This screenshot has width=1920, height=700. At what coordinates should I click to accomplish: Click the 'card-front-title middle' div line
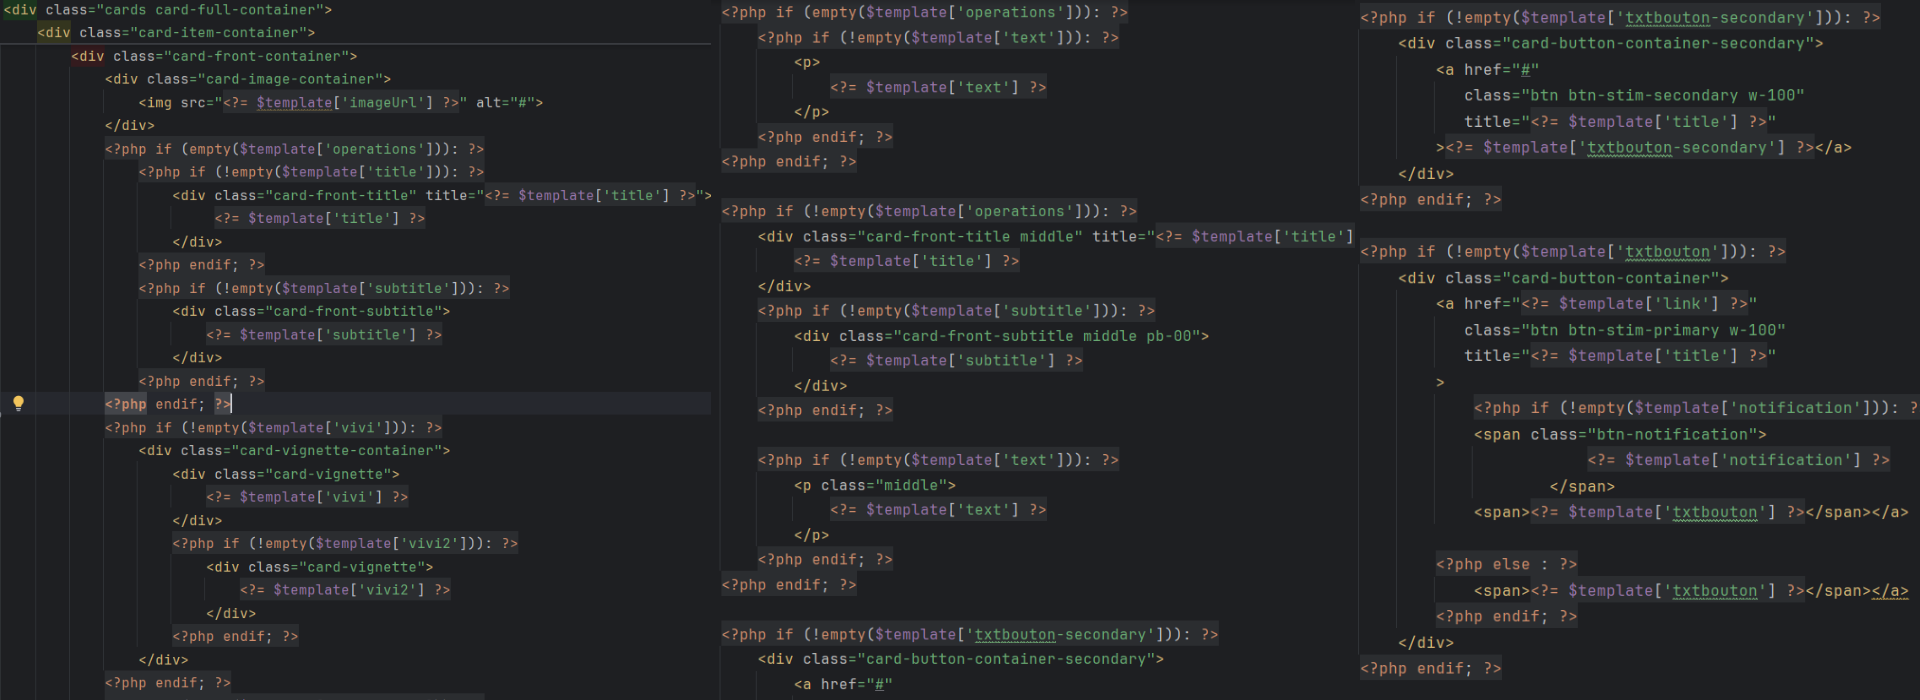click(1054, 237)
